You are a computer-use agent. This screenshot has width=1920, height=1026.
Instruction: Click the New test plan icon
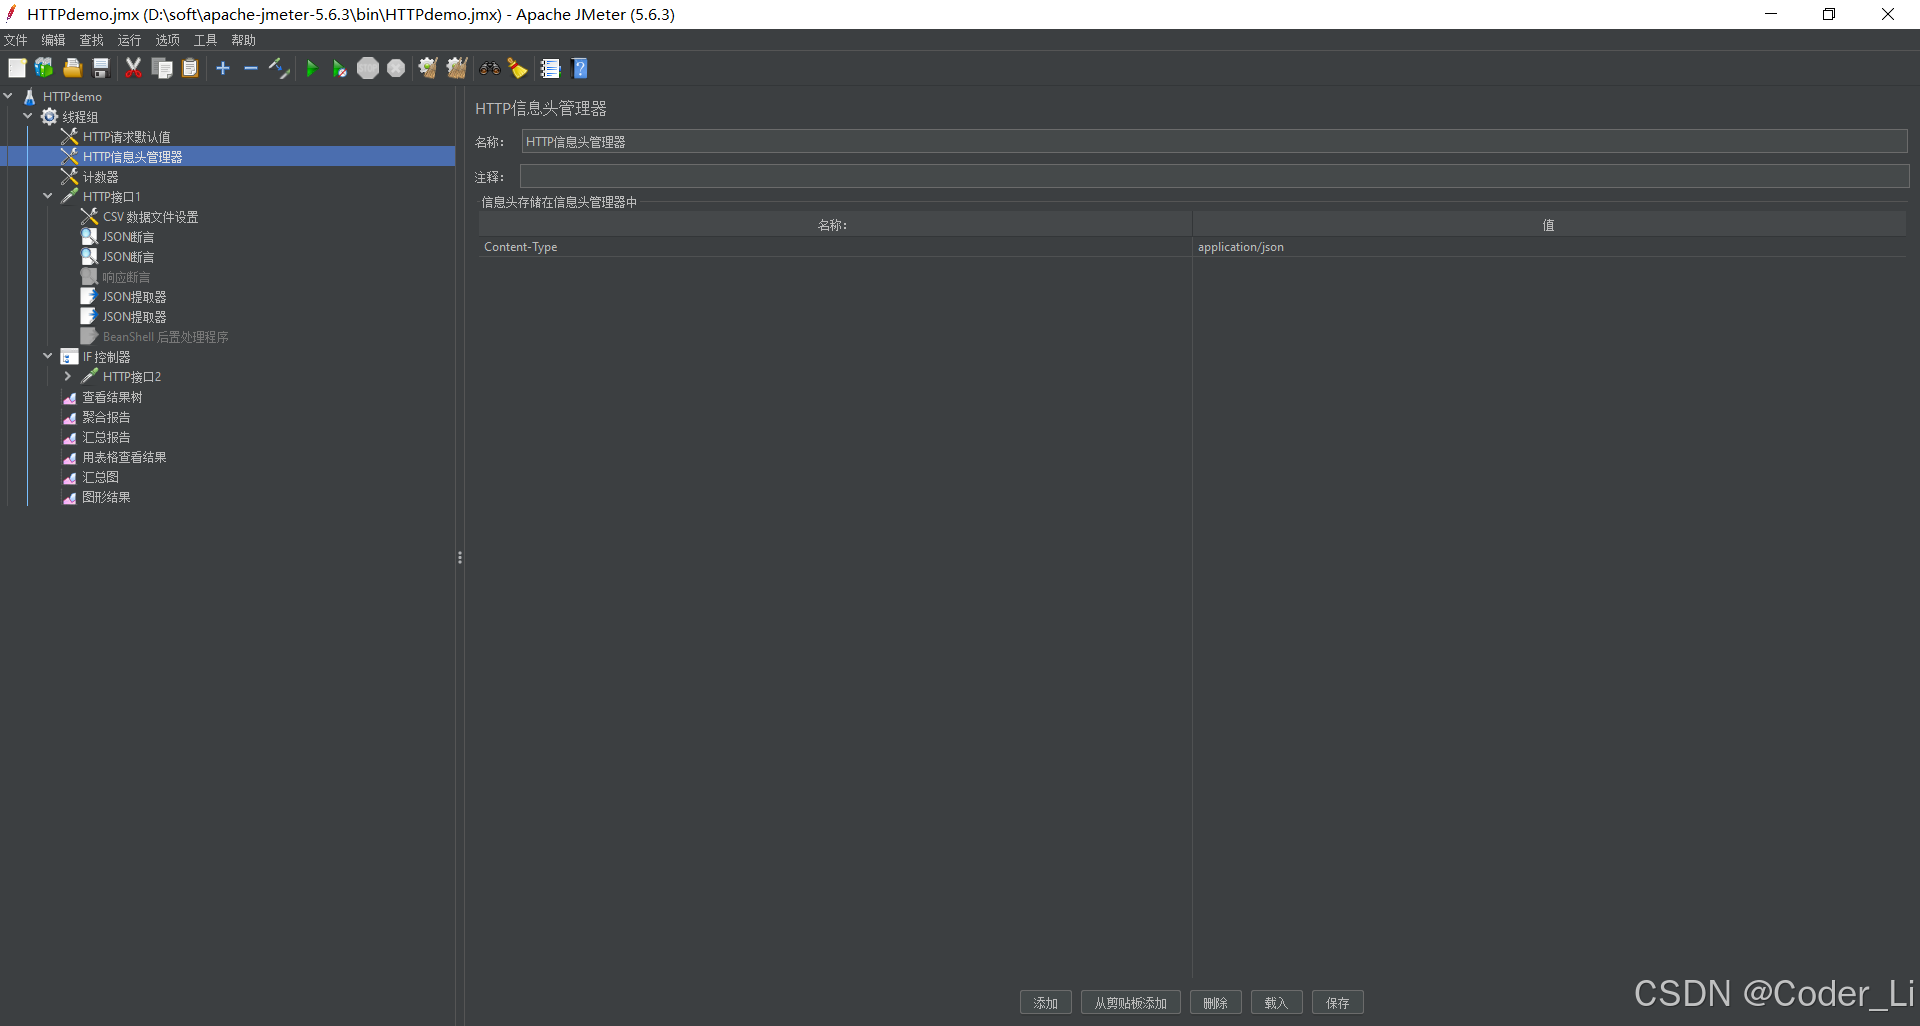coord(17,68)
